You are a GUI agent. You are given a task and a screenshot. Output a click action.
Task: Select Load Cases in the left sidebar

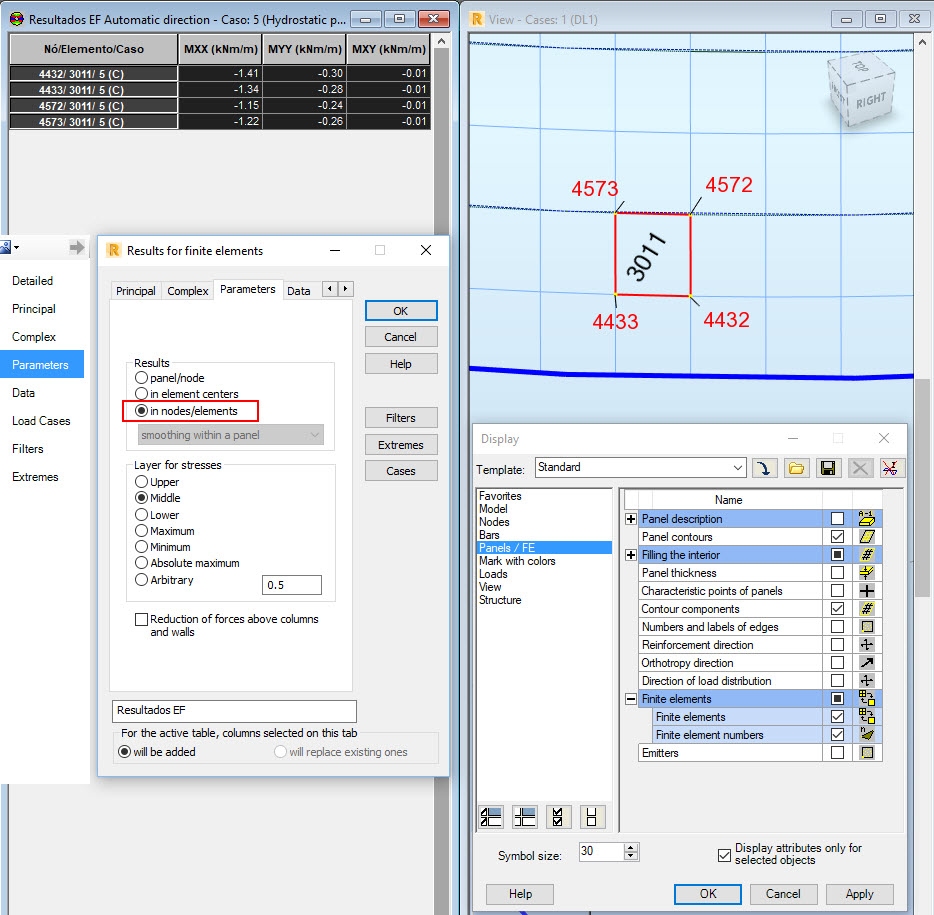[x=41, y=421]
